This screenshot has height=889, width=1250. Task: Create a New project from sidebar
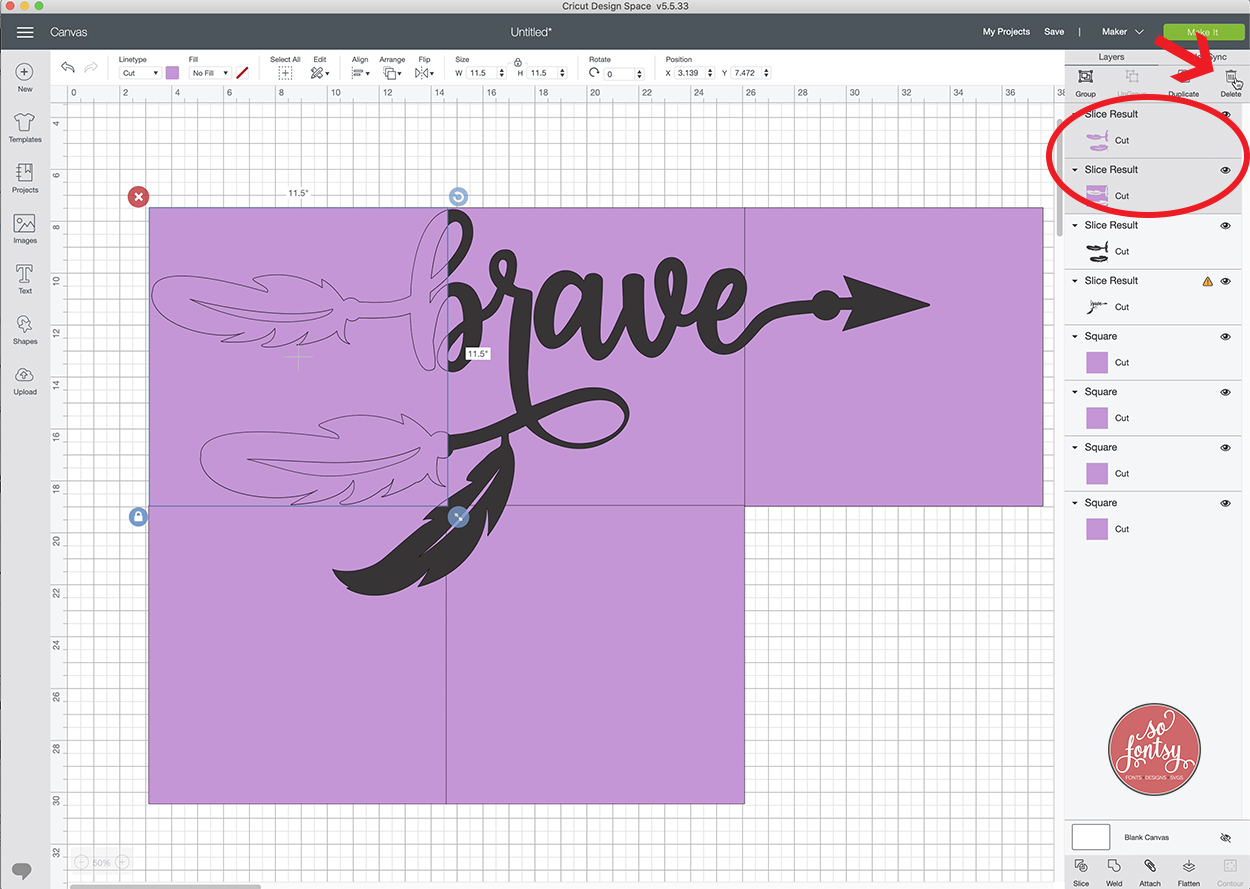point(25,77)
